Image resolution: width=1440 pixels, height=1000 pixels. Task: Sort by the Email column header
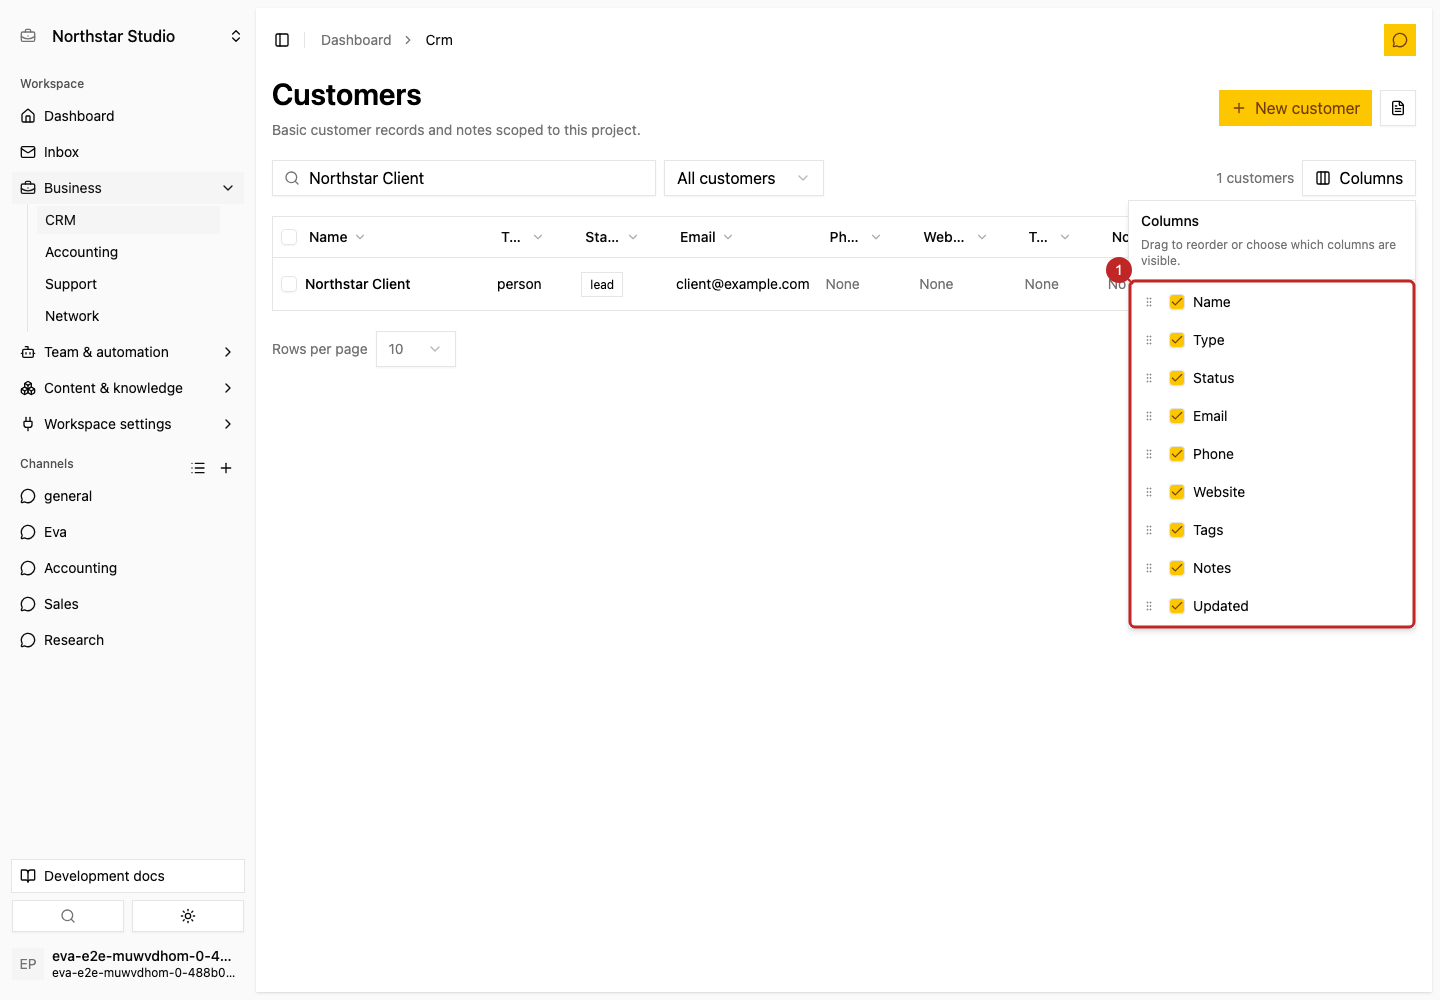[x=706, y=237]
